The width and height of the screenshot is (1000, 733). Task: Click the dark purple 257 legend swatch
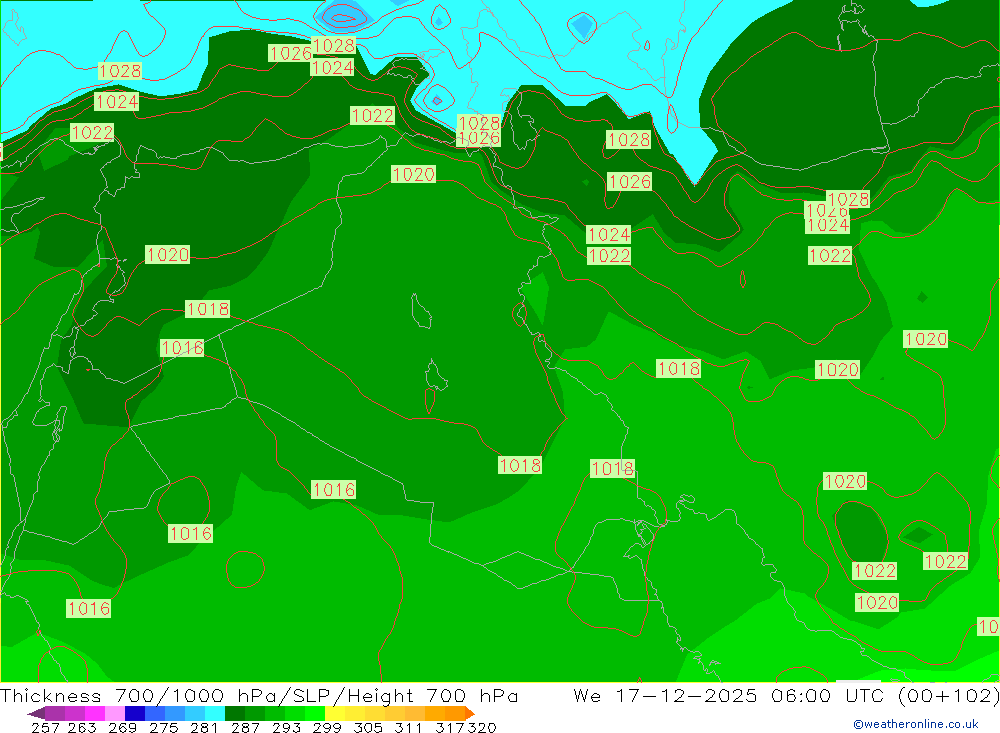click(55, 713)
